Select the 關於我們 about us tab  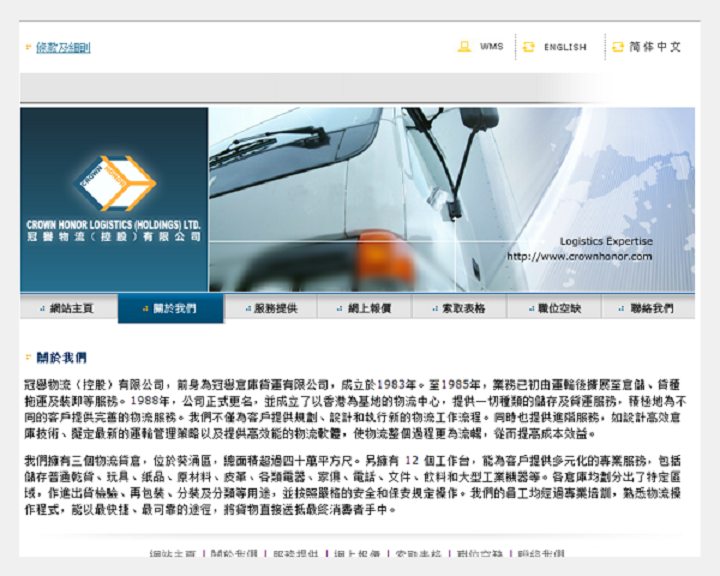tap(171, 308)
